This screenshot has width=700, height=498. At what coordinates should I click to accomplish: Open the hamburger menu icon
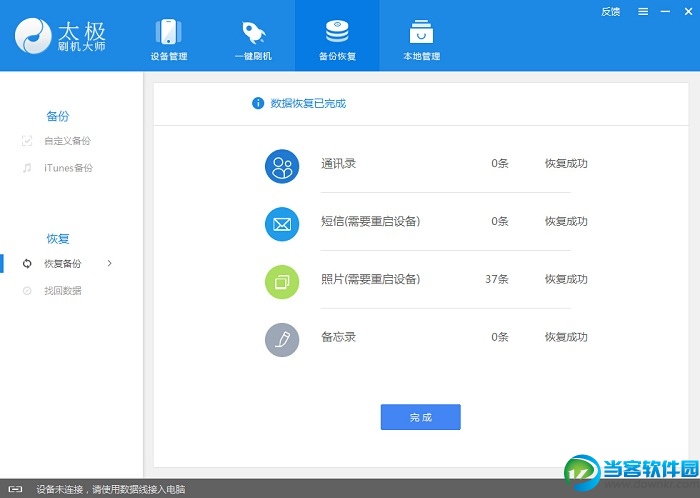643,12
